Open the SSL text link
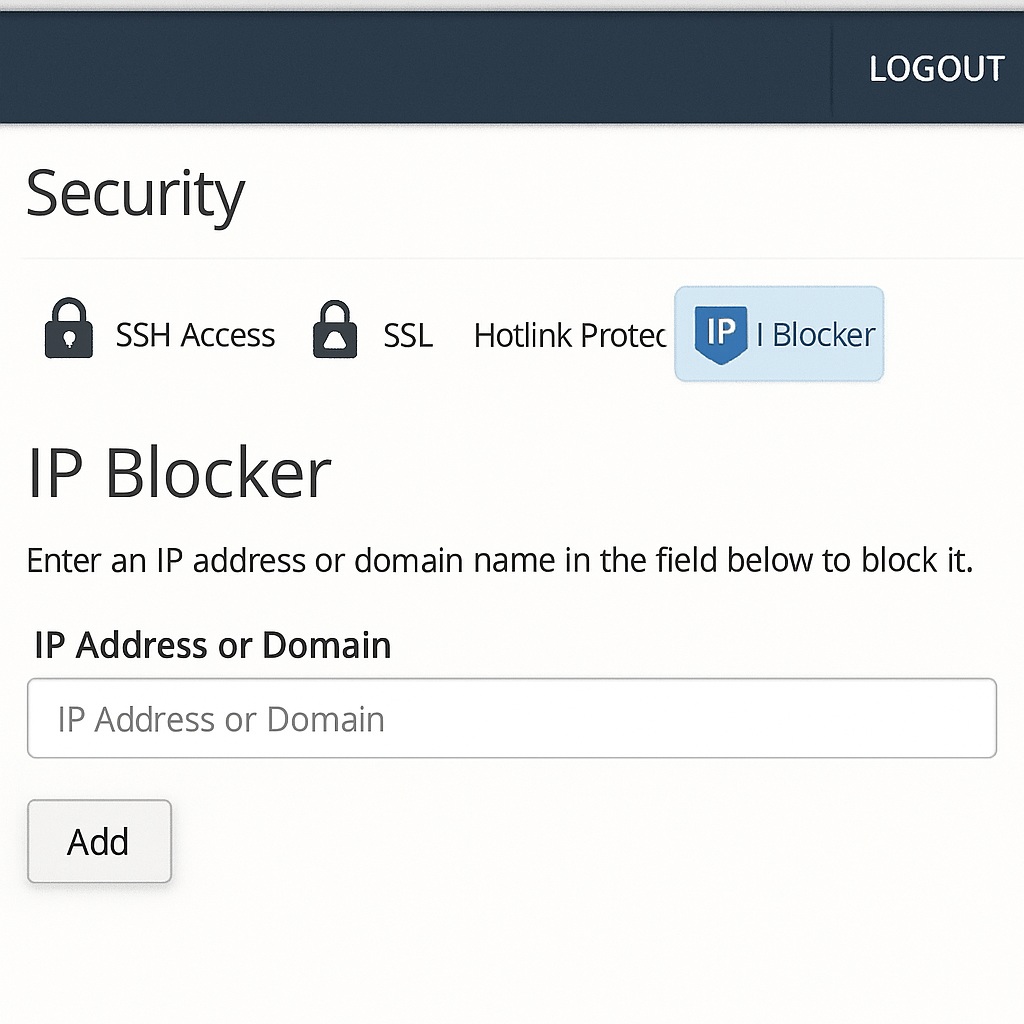Image resolution: width=1024 pixels, height=1024 pixels. tap(408, 335)
